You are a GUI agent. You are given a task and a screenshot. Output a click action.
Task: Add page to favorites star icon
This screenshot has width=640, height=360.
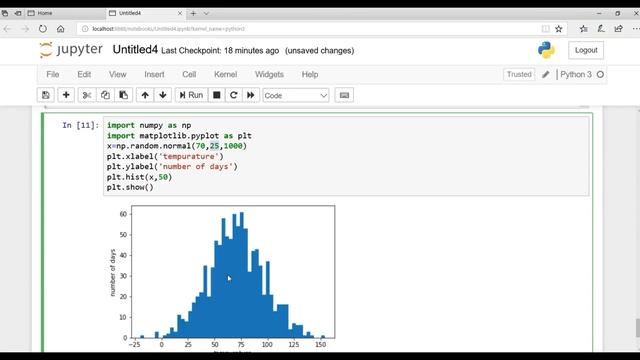pos(559,29)
